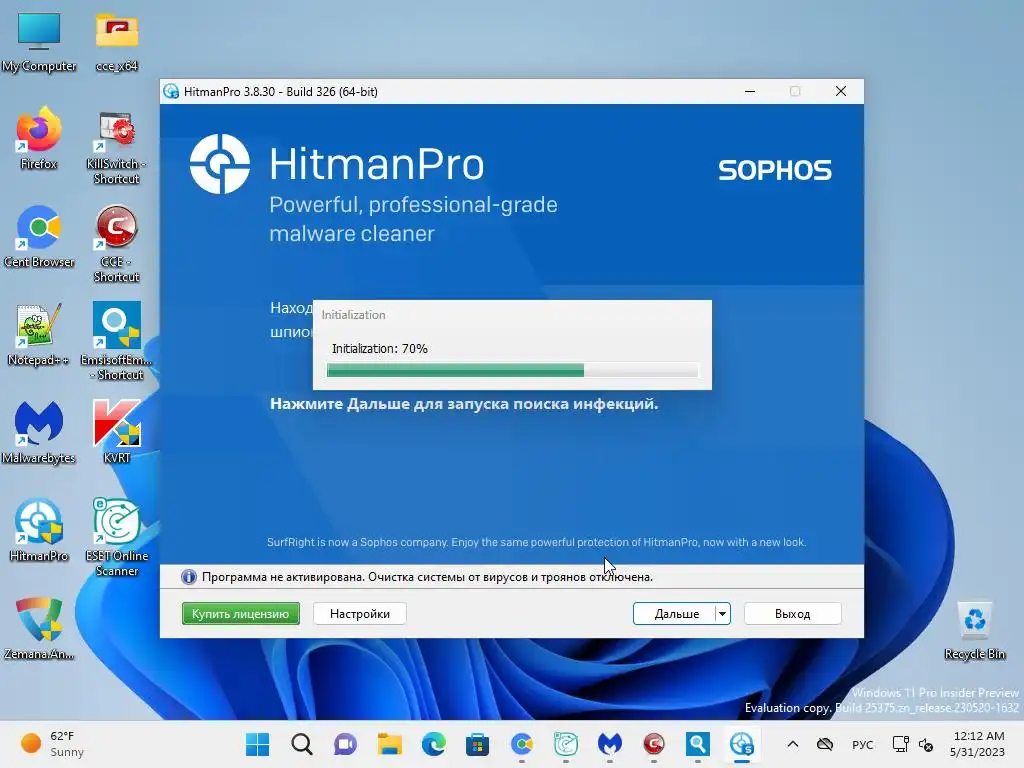Click the Купить лицензию button
Screen dimensions: 1024x768
(240, 614)
